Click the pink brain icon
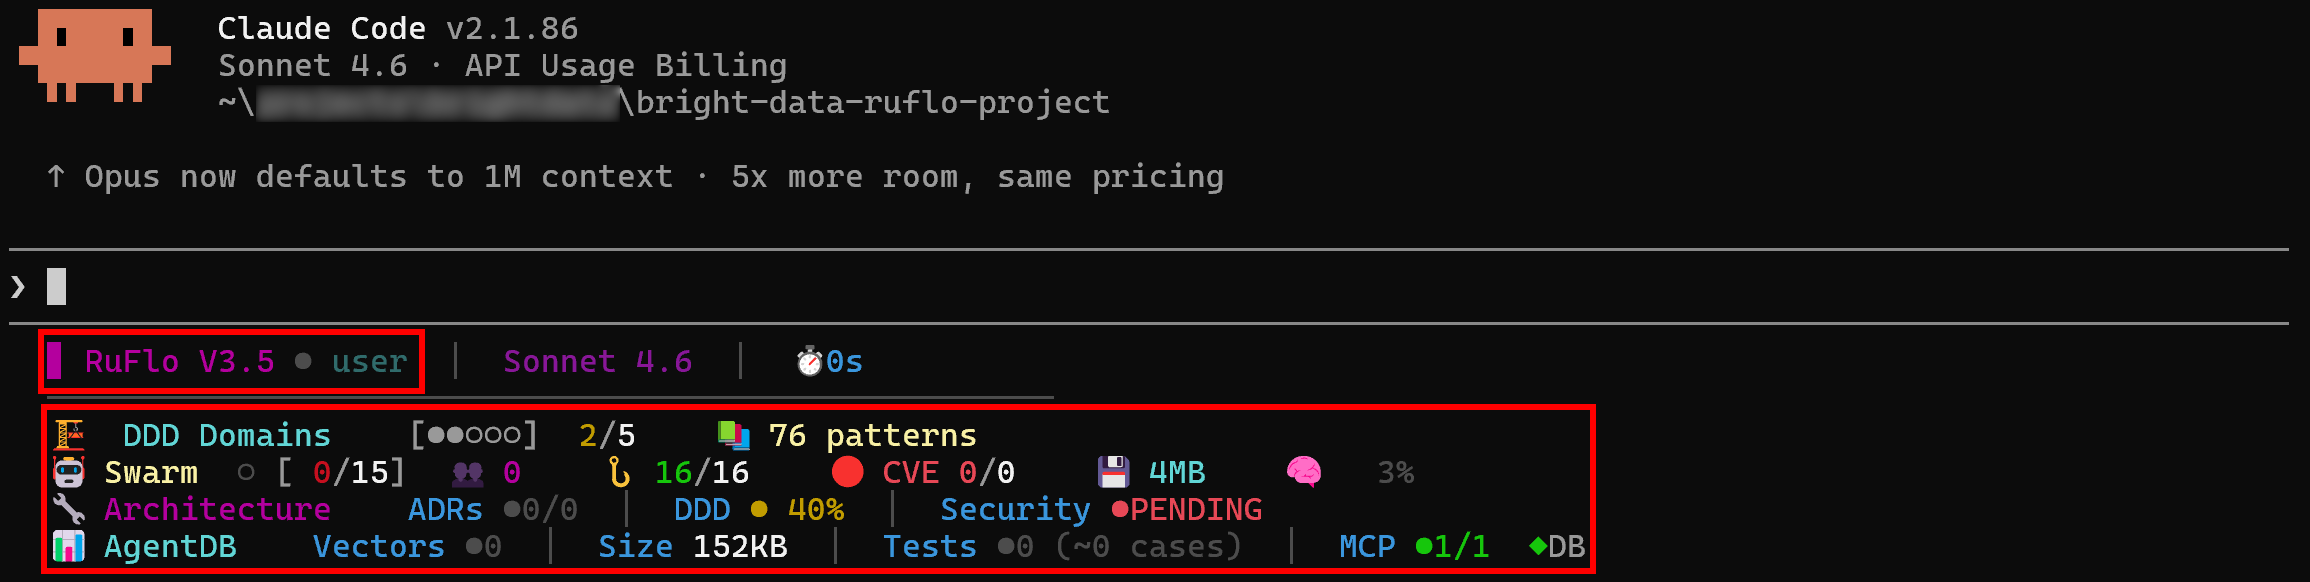Screen dimensions: 2310x582 pos(1303,472)
